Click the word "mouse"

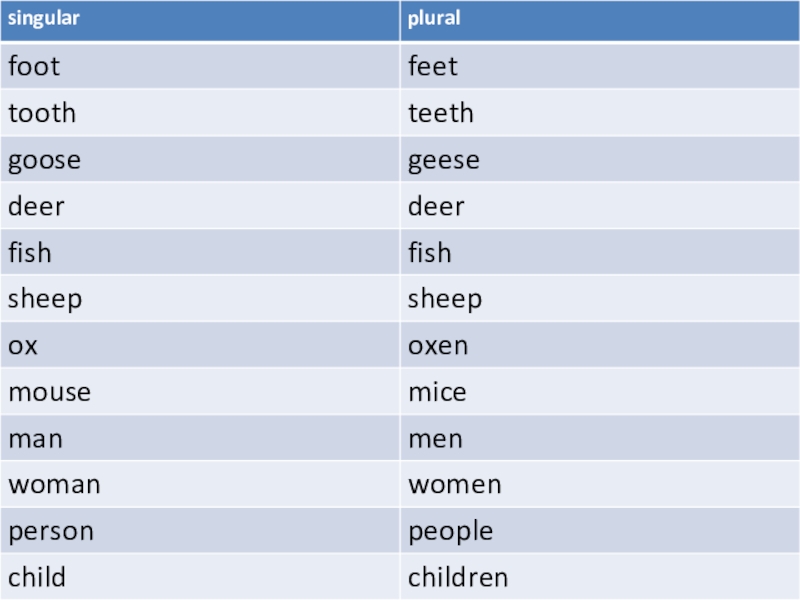(x=49, y=392)
